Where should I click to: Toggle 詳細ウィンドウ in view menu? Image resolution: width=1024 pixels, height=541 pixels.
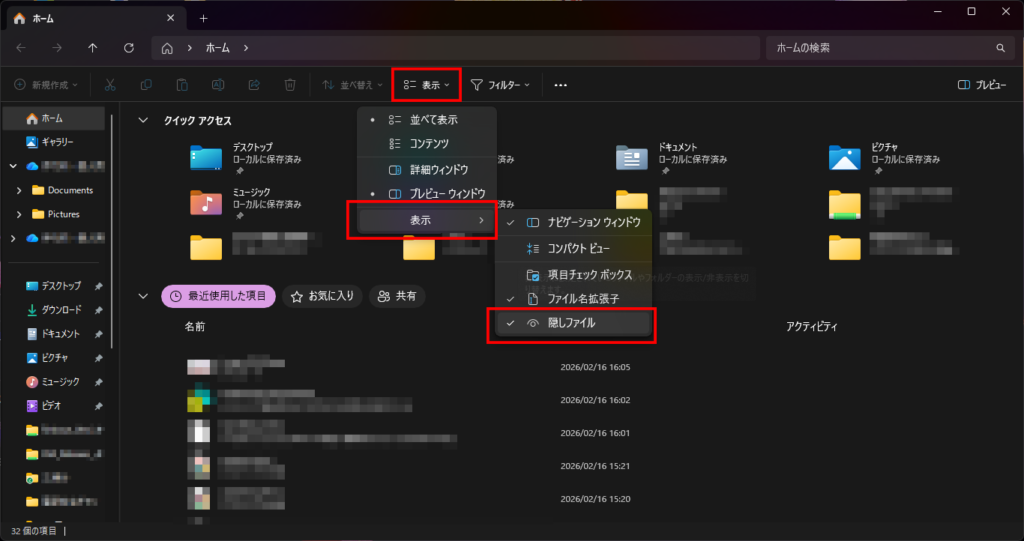pyautogui.click(x=427, y=170)
